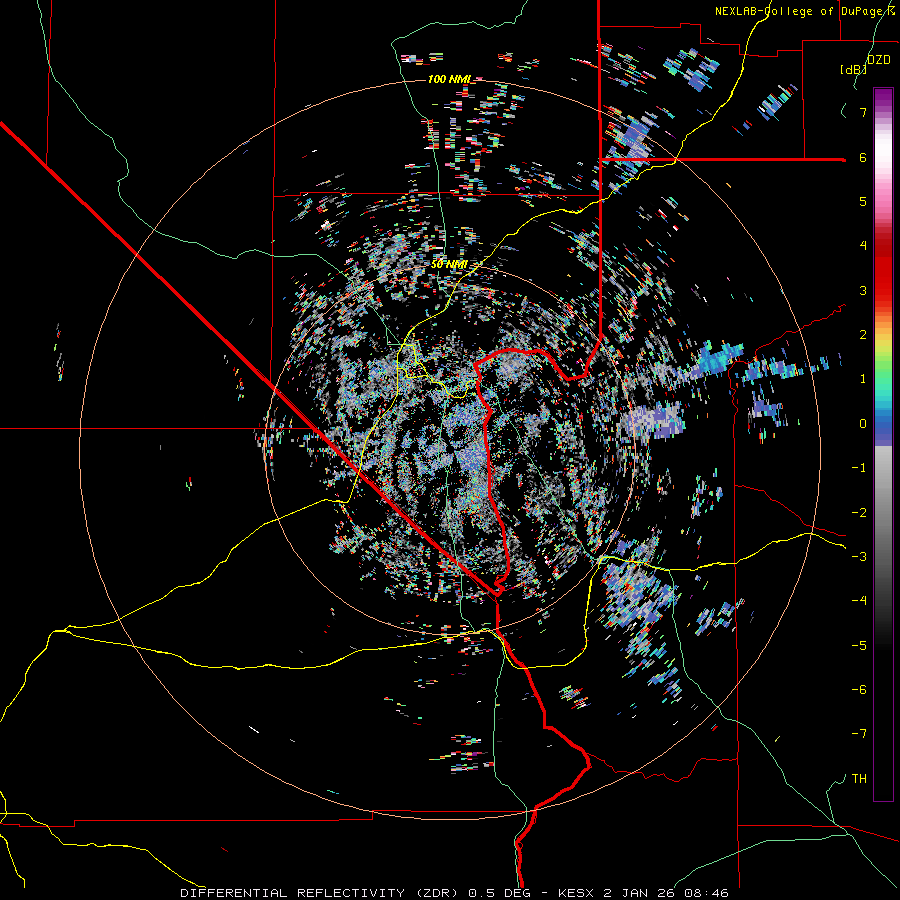The image size is (900, 900).
Task: Click the 0 dB scale tick label
Action: [x=863, y=424]
